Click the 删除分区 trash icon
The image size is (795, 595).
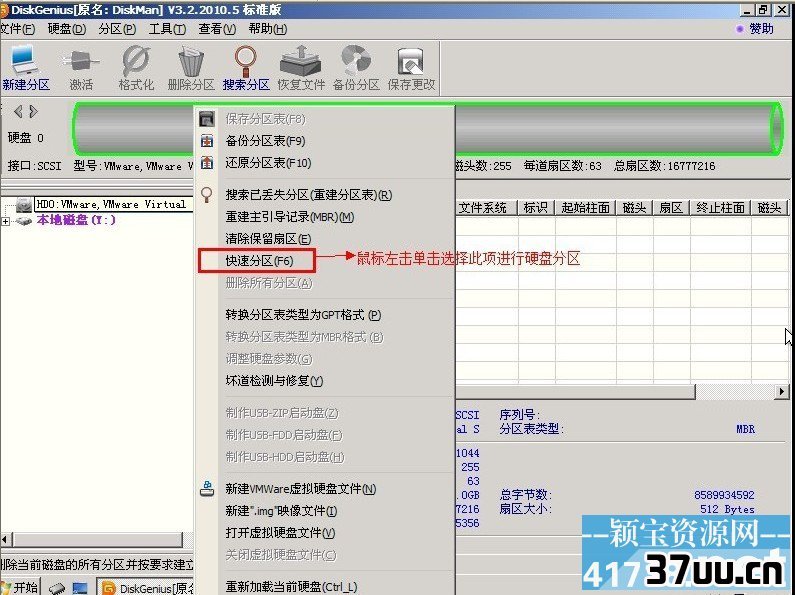191,61
